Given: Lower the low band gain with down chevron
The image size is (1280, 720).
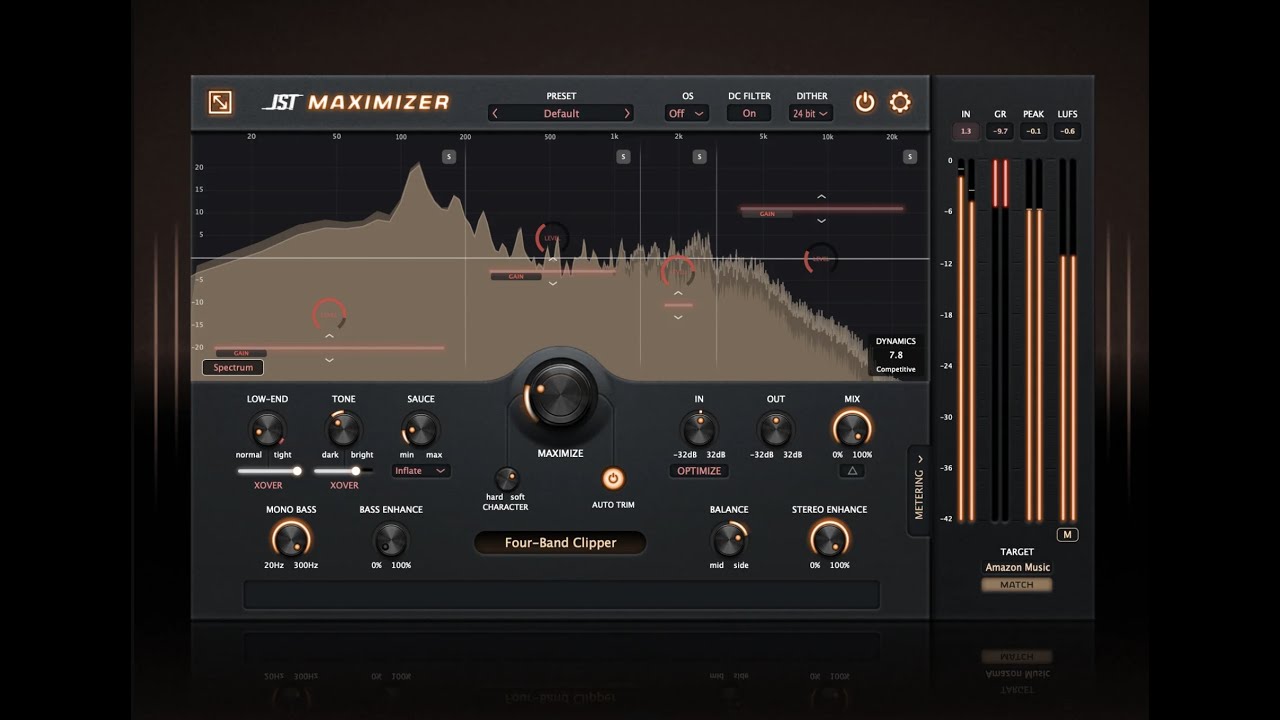Looking at the screenshot, I should pyautogui.click(x=329, y=360).
